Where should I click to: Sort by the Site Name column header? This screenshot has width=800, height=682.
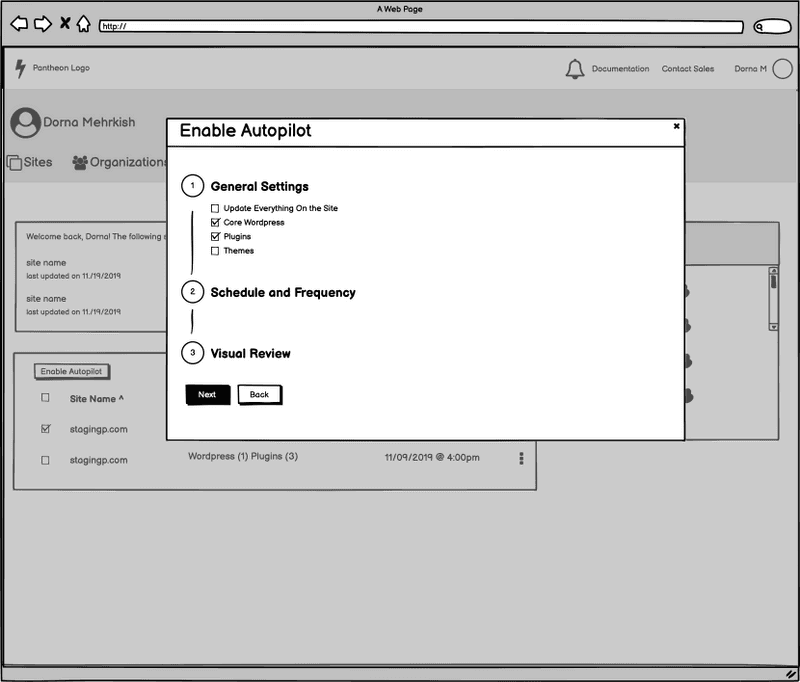click(96, 399)
